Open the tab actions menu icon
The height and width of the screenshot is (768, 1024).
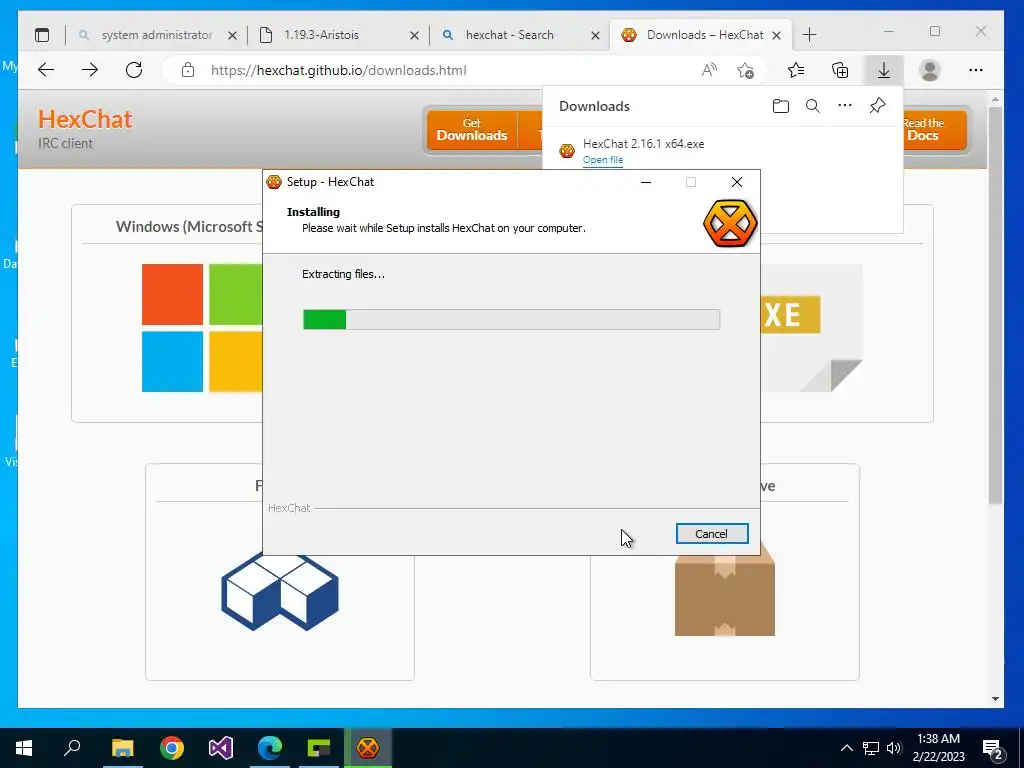(42, 35)
